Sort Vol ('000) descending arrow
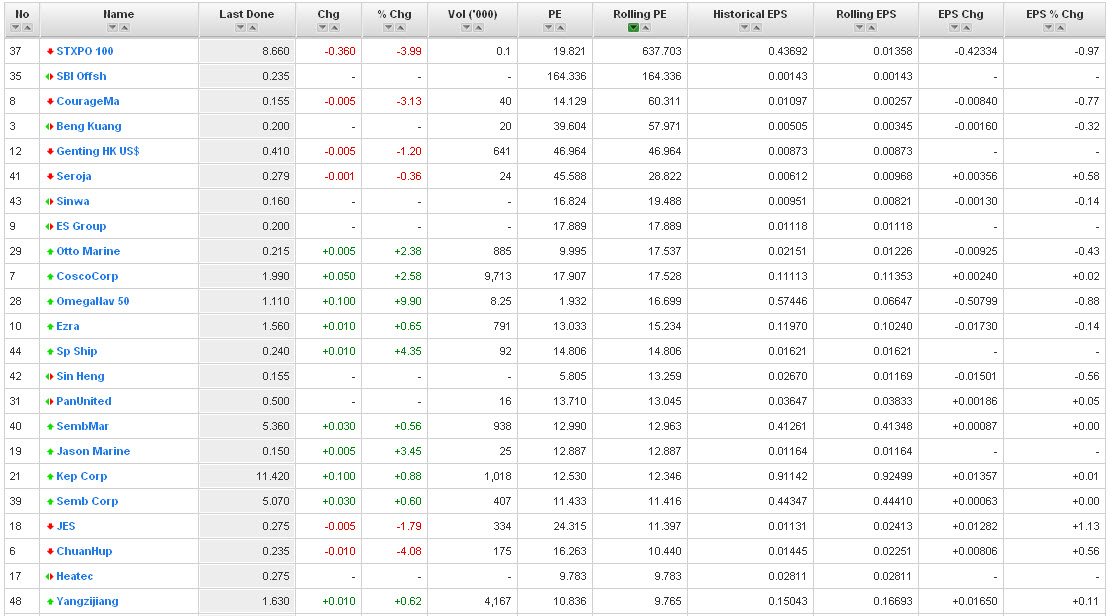The height and width of the screenshot is (616, 1108). 466,28
